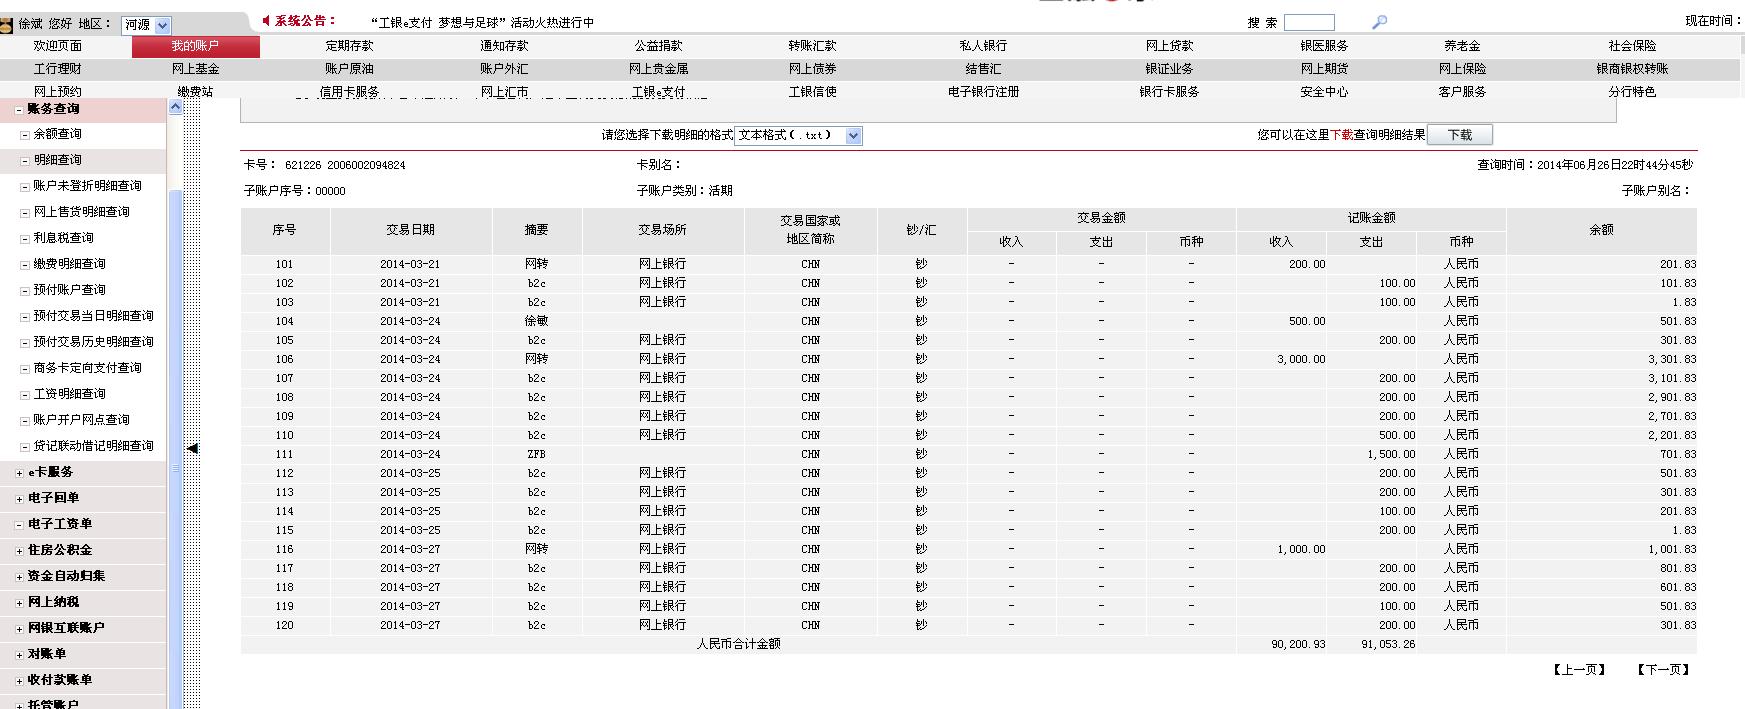The image size is (1745, 709).
Task: Expand the 资金自动归集 section
Action: point(20,576)
